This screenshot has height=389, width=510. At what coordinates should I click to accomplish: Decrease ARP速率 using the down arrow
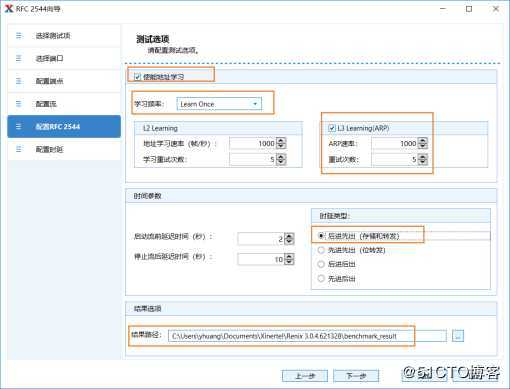tap(423, 146)
